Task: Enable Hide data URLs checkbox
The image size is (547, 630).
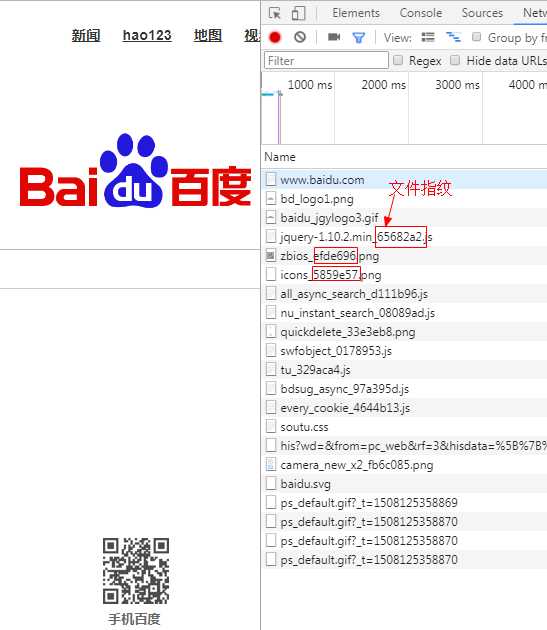Action: (x=455, y=60)
